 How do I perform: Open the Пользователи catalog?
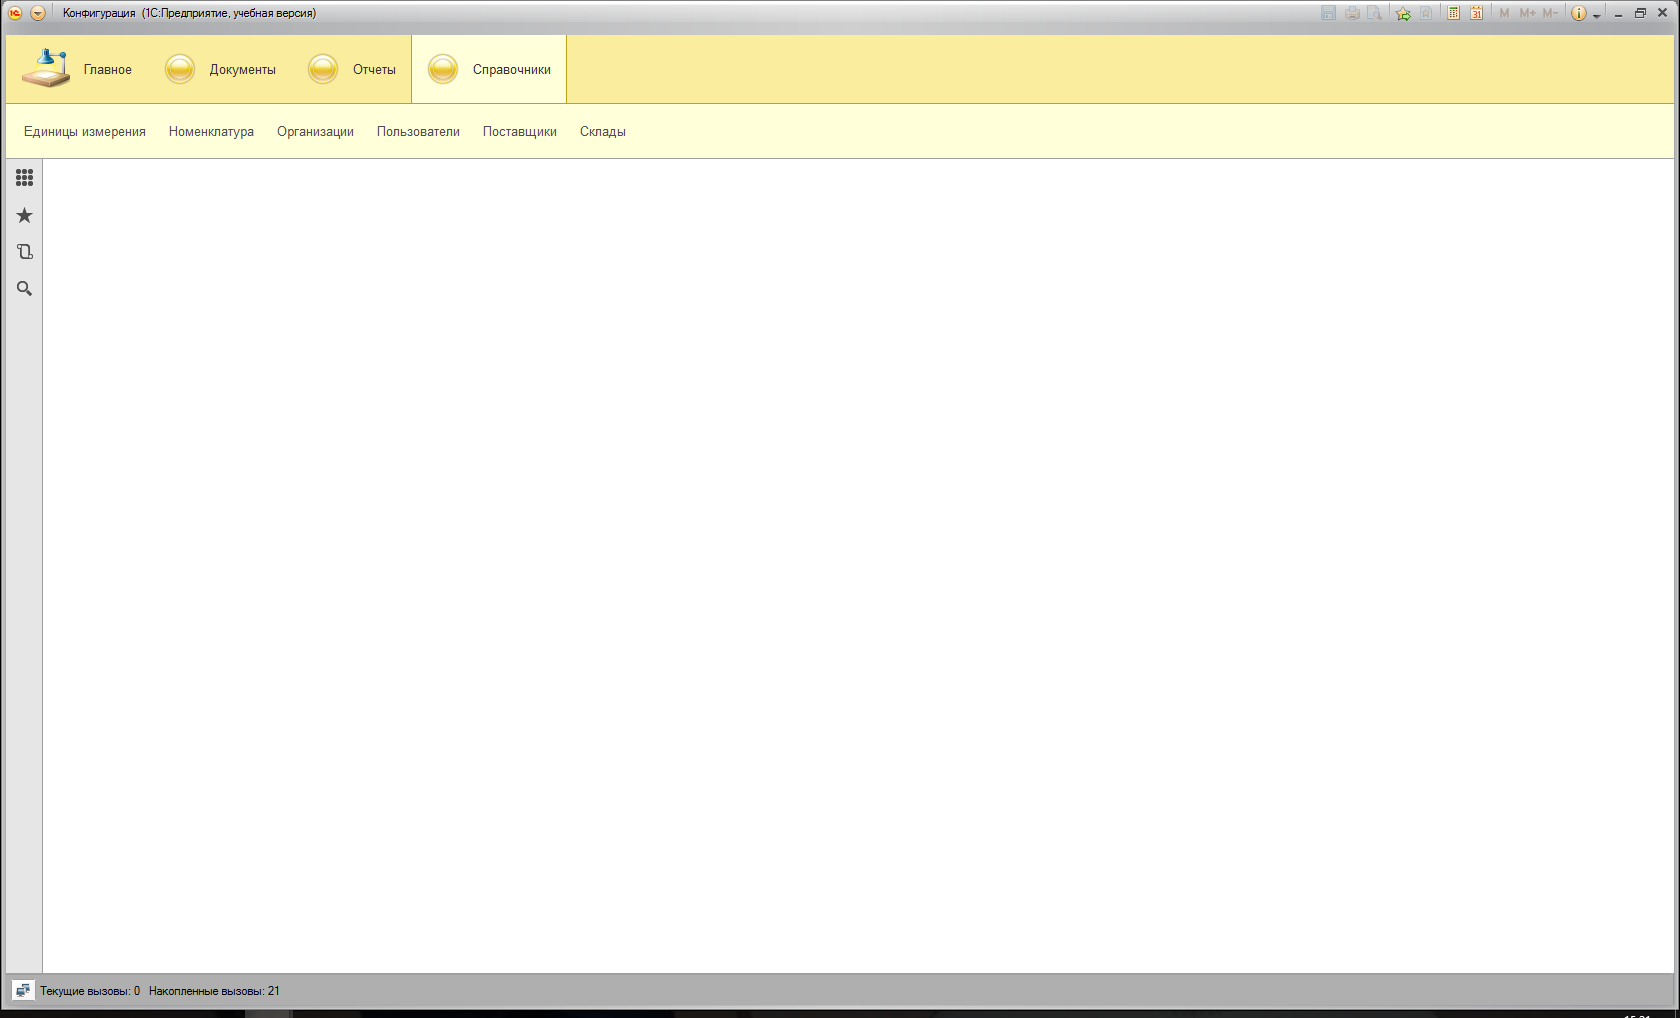pos(418,131)
